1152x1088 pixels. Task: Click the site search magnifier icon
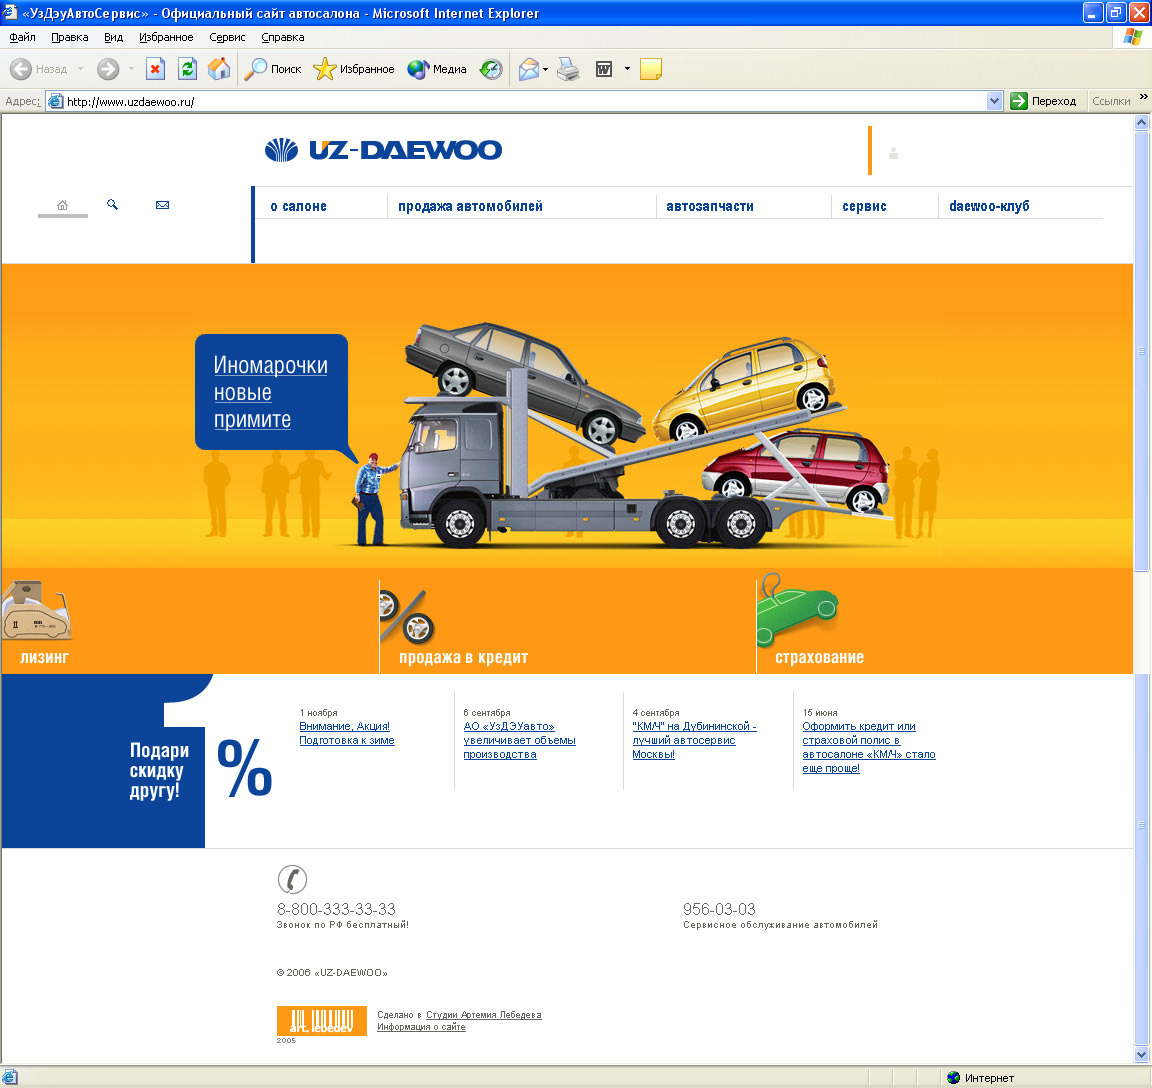pyautogui.click(x=112, y=204)
